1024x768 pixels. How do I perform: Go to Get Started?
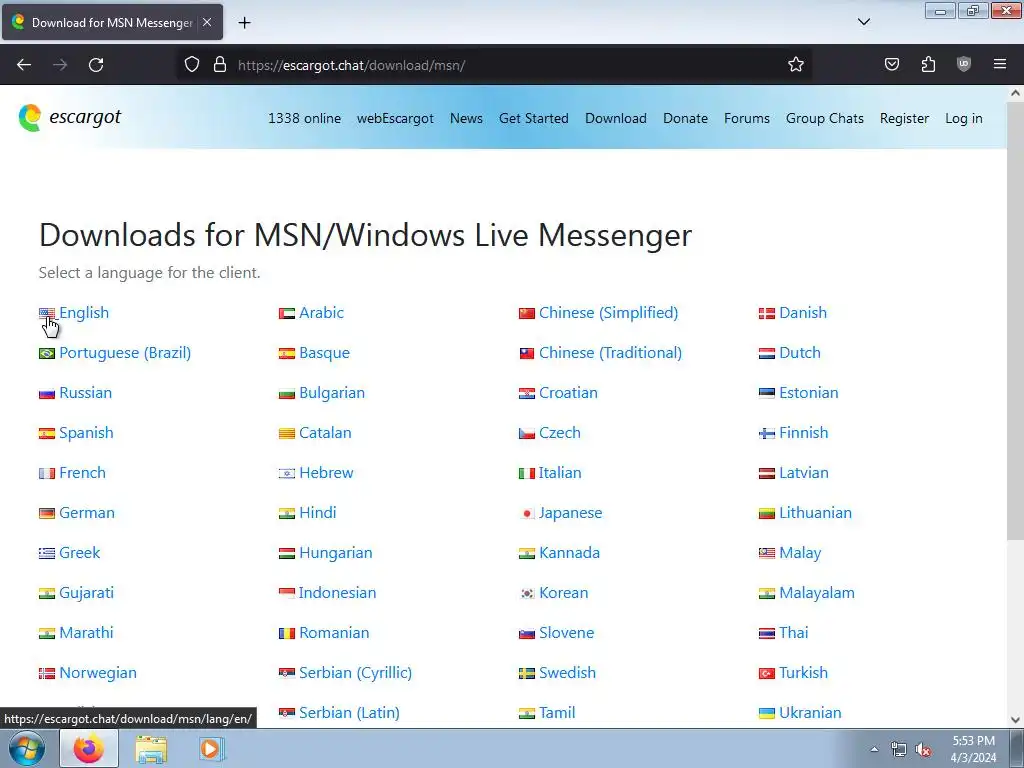(x=534, y=118)
